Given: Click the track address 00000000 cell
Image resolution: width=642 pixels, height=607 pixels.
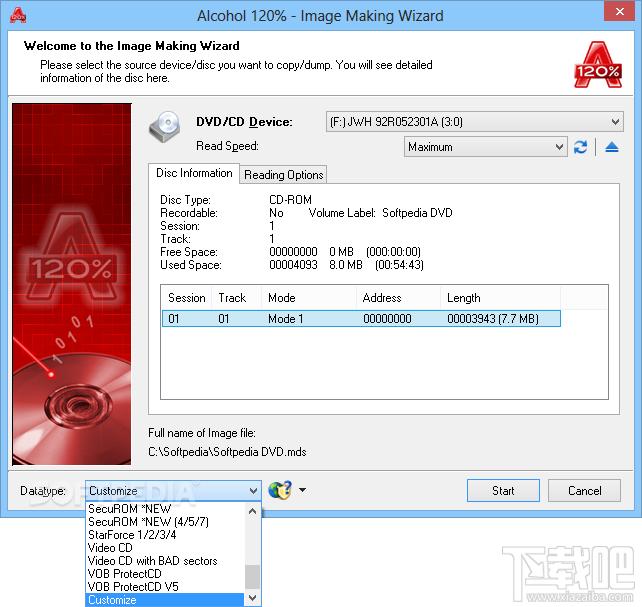Looking at the screenshot, I should coord(387,318).
